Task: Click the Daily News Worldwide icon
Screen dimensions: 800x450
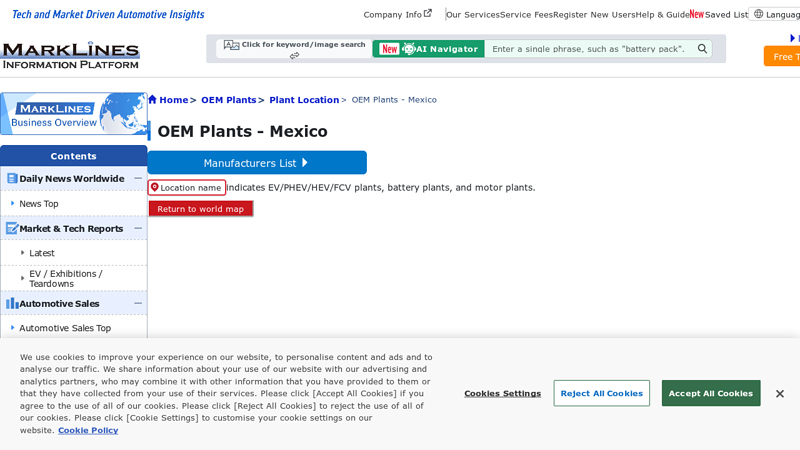Action: click(x=12, y=179)
